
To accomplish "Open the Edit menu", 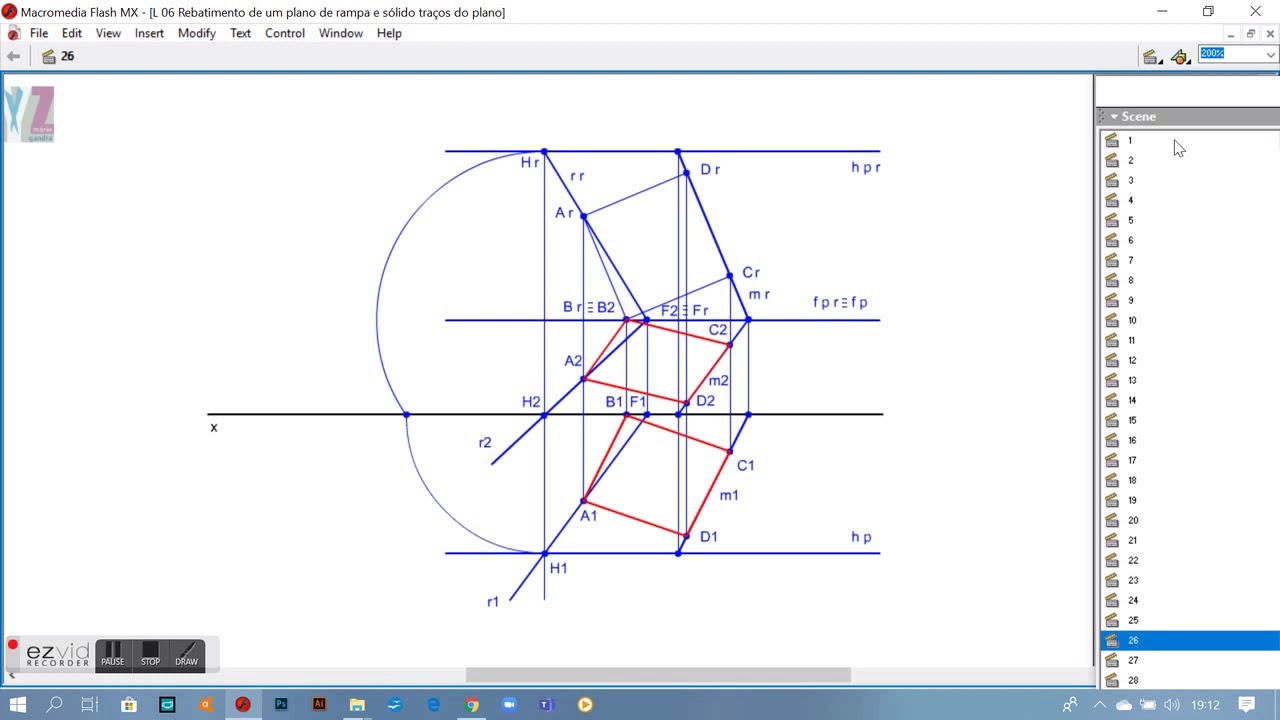I will (x=72, y=33).
